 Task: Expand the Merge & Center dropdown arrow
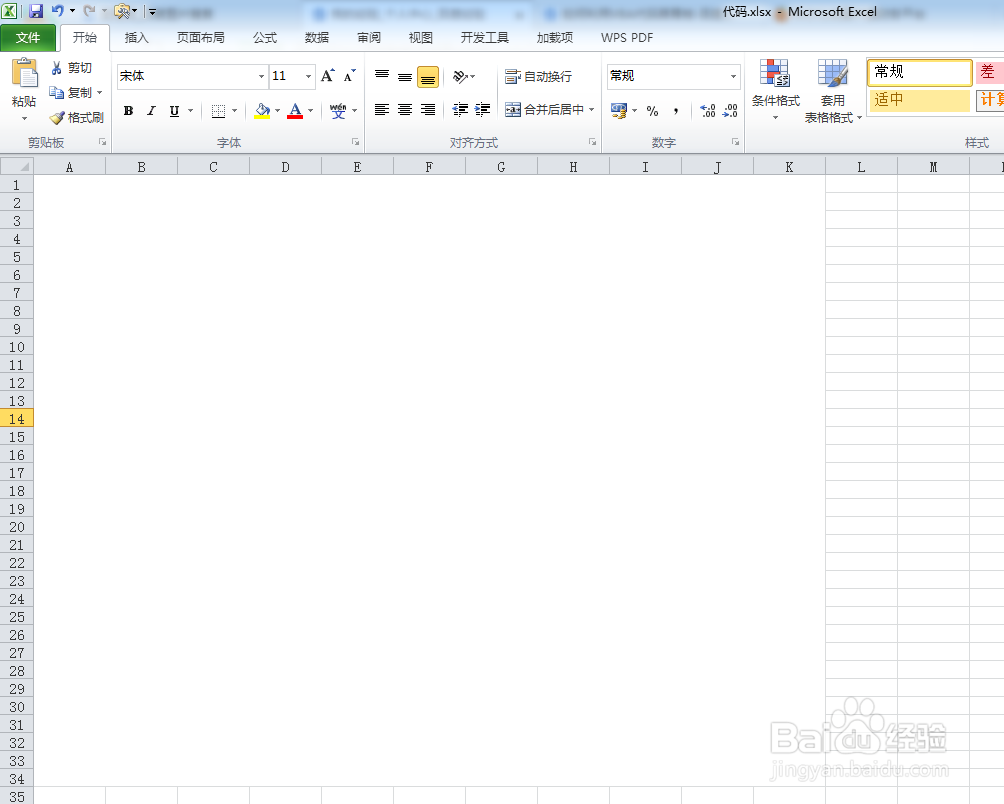[x=592, y=109]
